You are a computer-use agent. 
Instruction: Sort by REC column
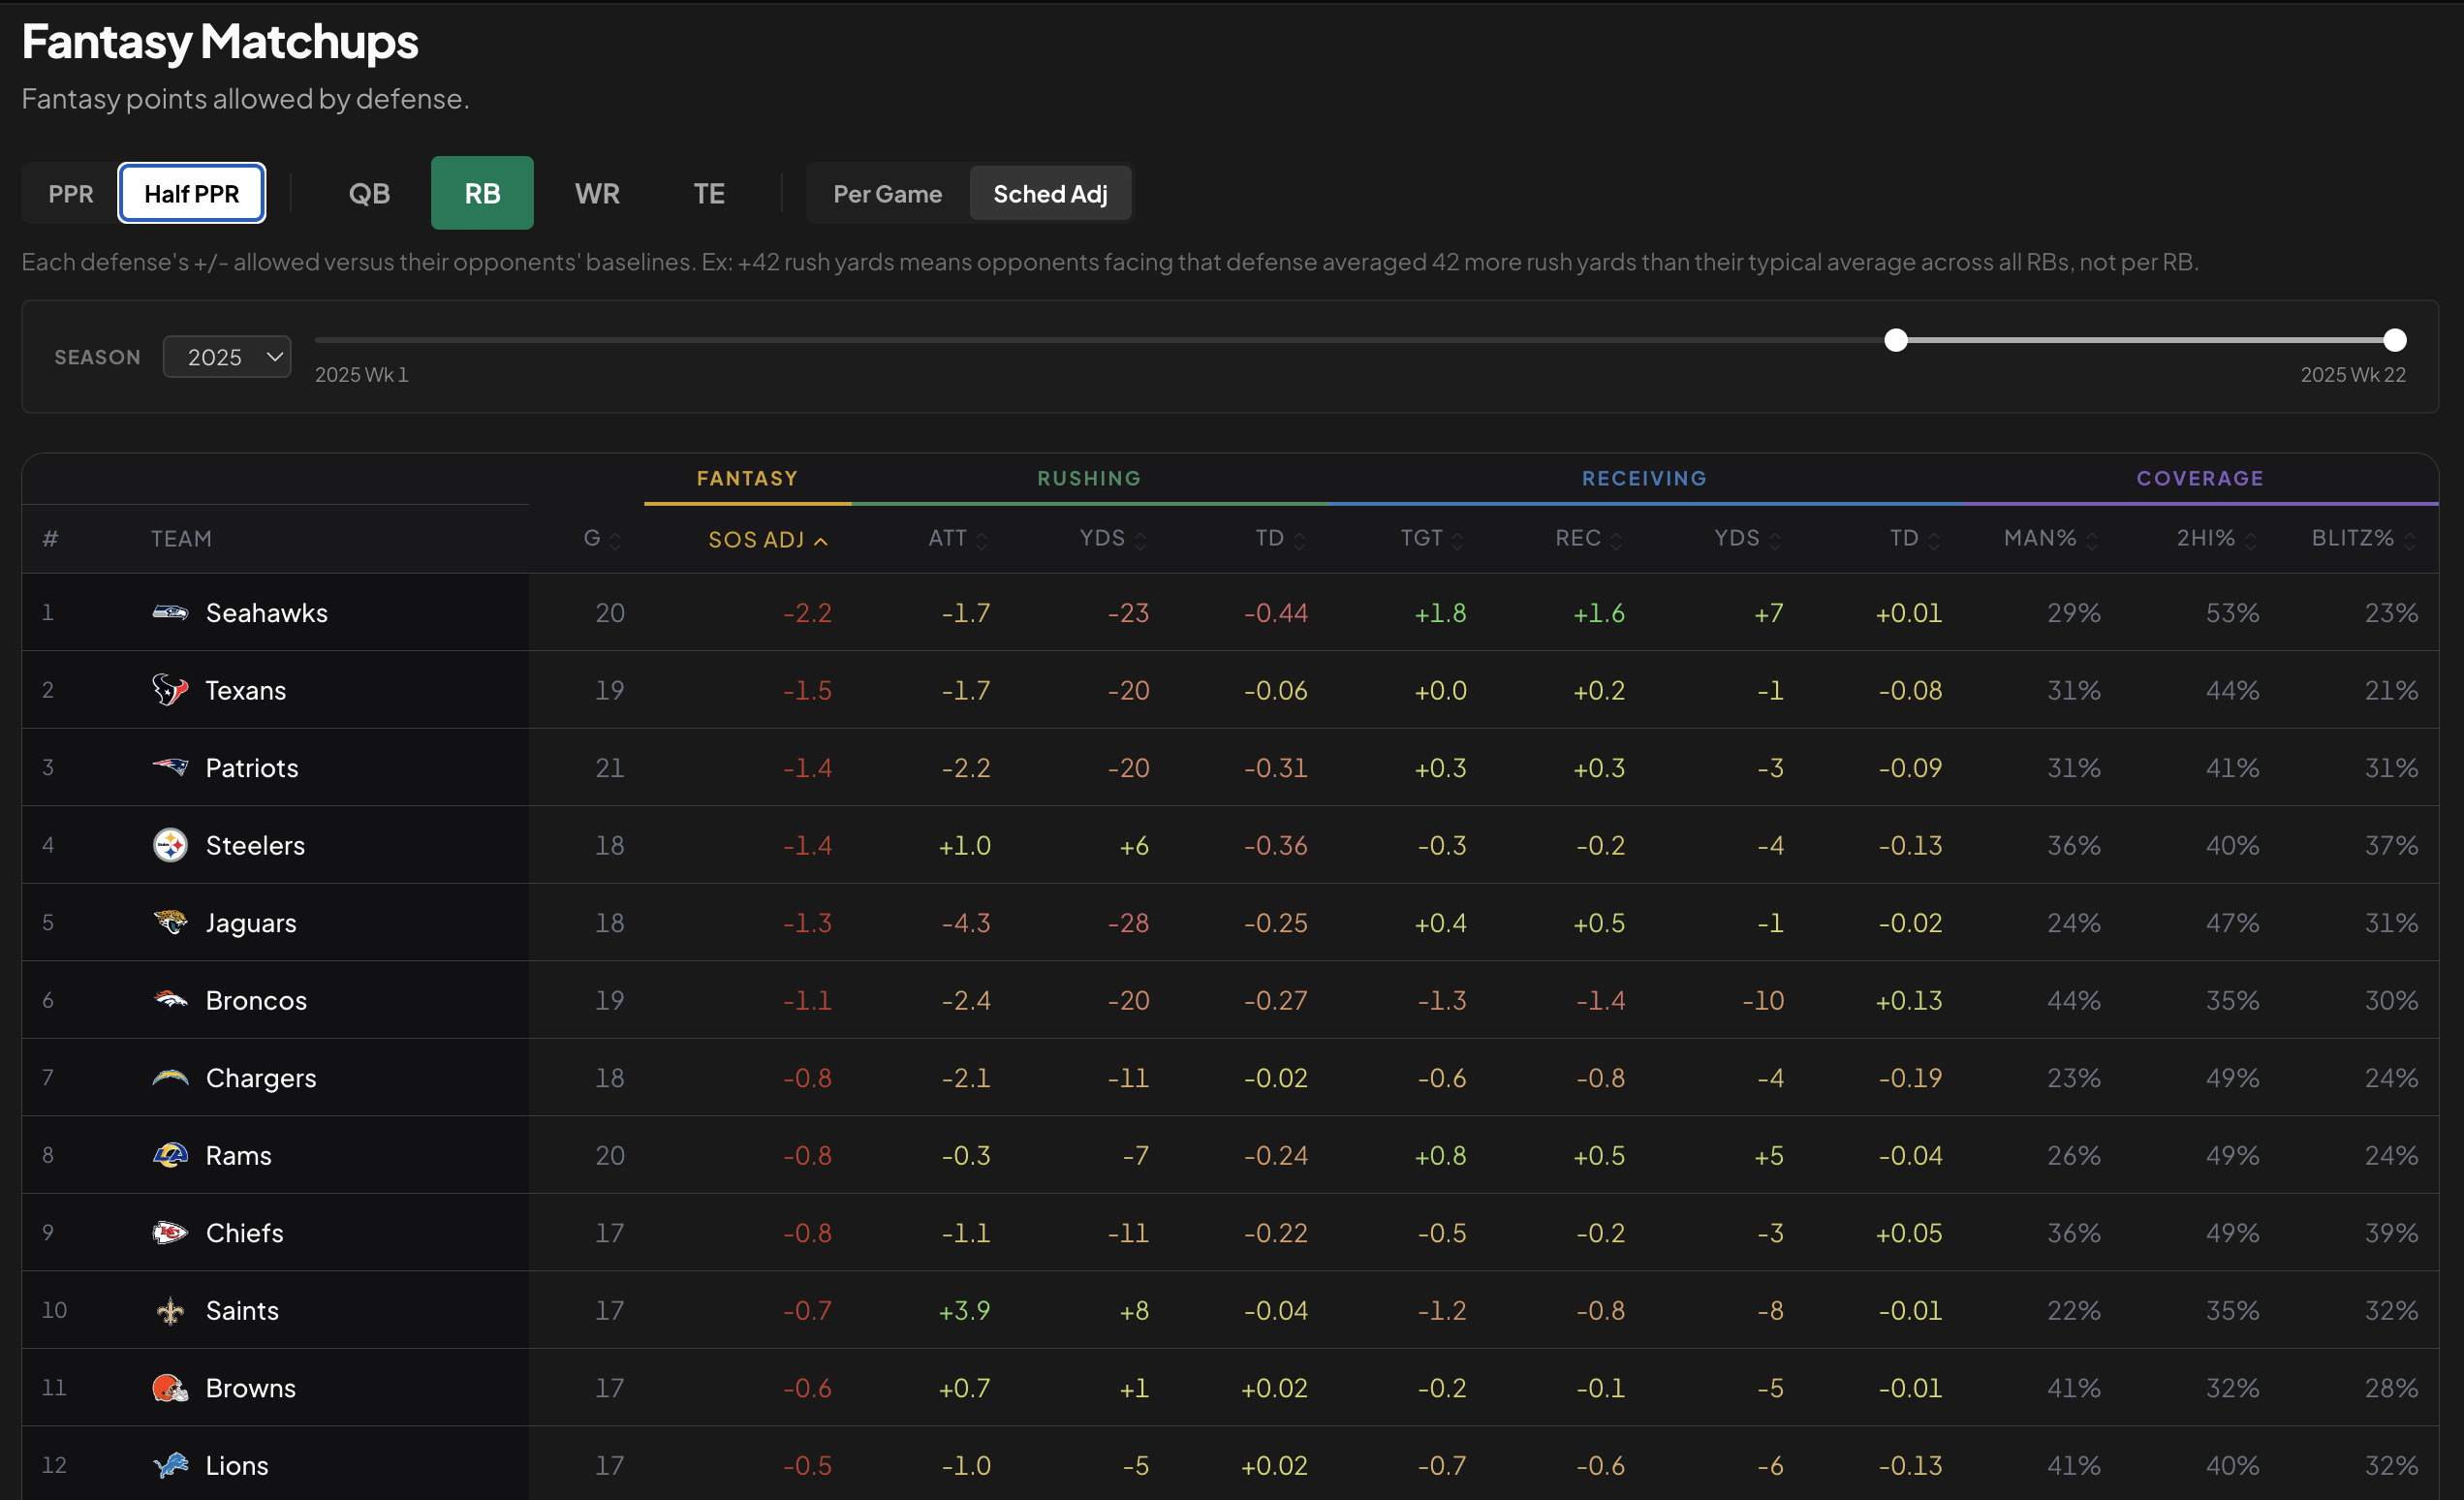[x=1589, y=539]
